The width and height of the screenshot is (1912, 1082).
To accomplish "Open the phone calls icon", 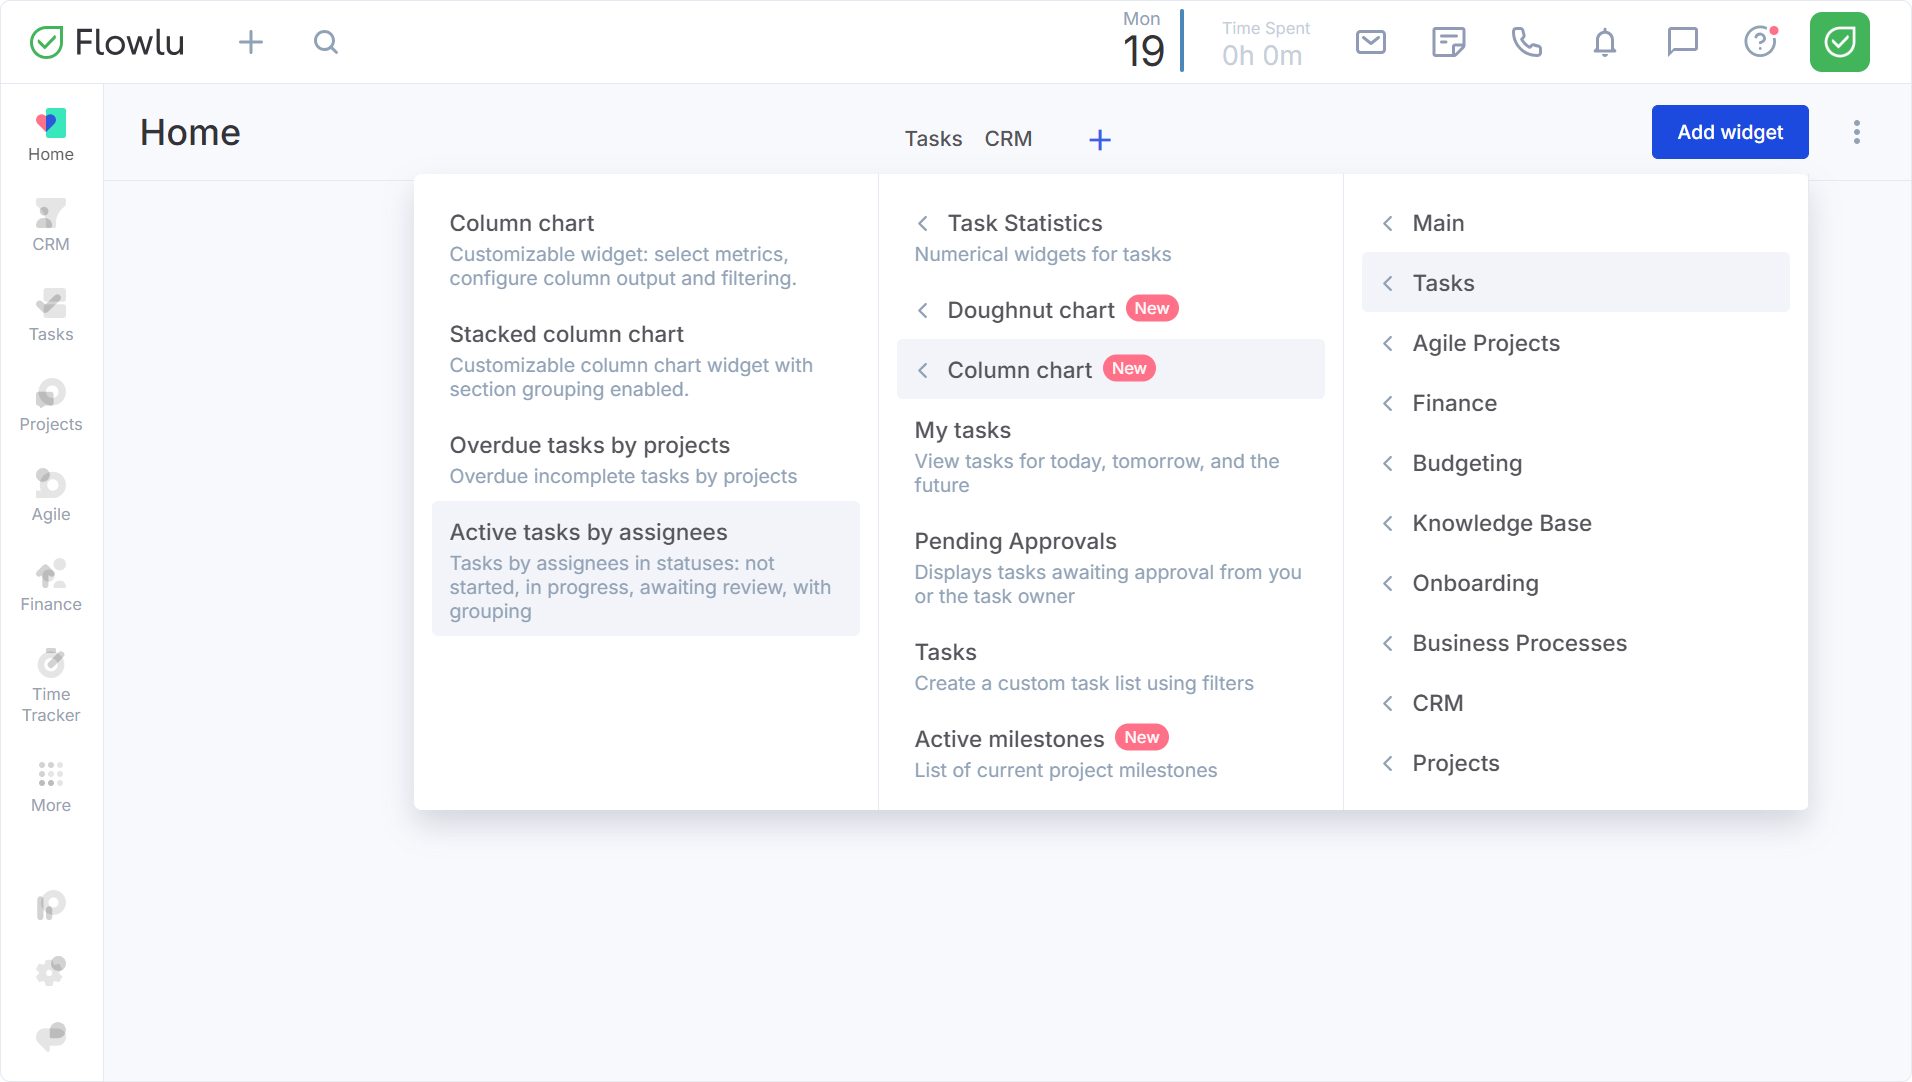I will pos(1526,42).
